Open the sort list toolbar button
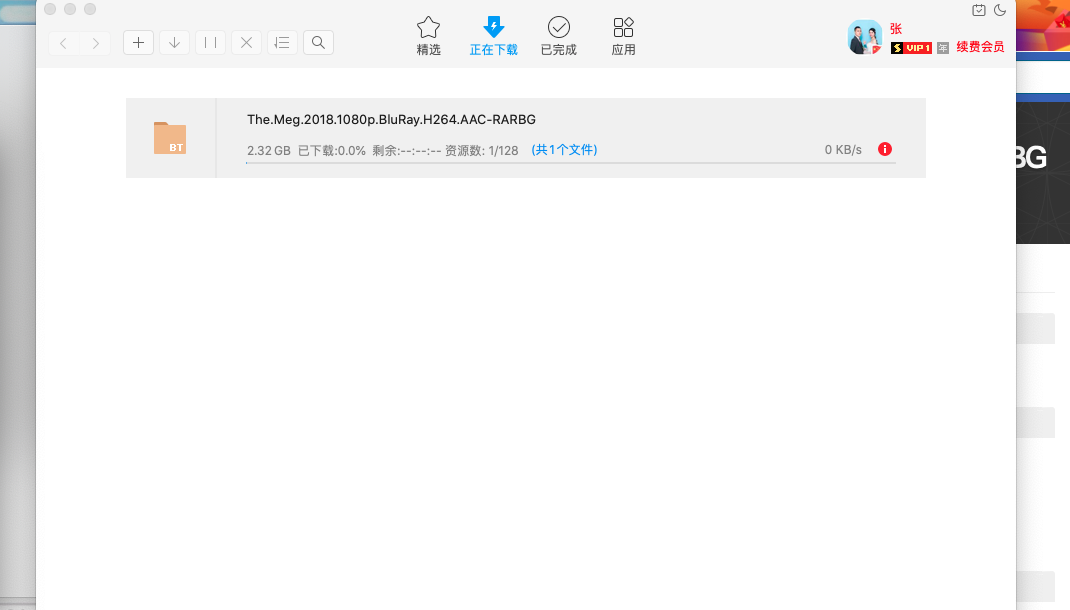The height and width of the screenshot is (610, 1070). click(282, 42)
